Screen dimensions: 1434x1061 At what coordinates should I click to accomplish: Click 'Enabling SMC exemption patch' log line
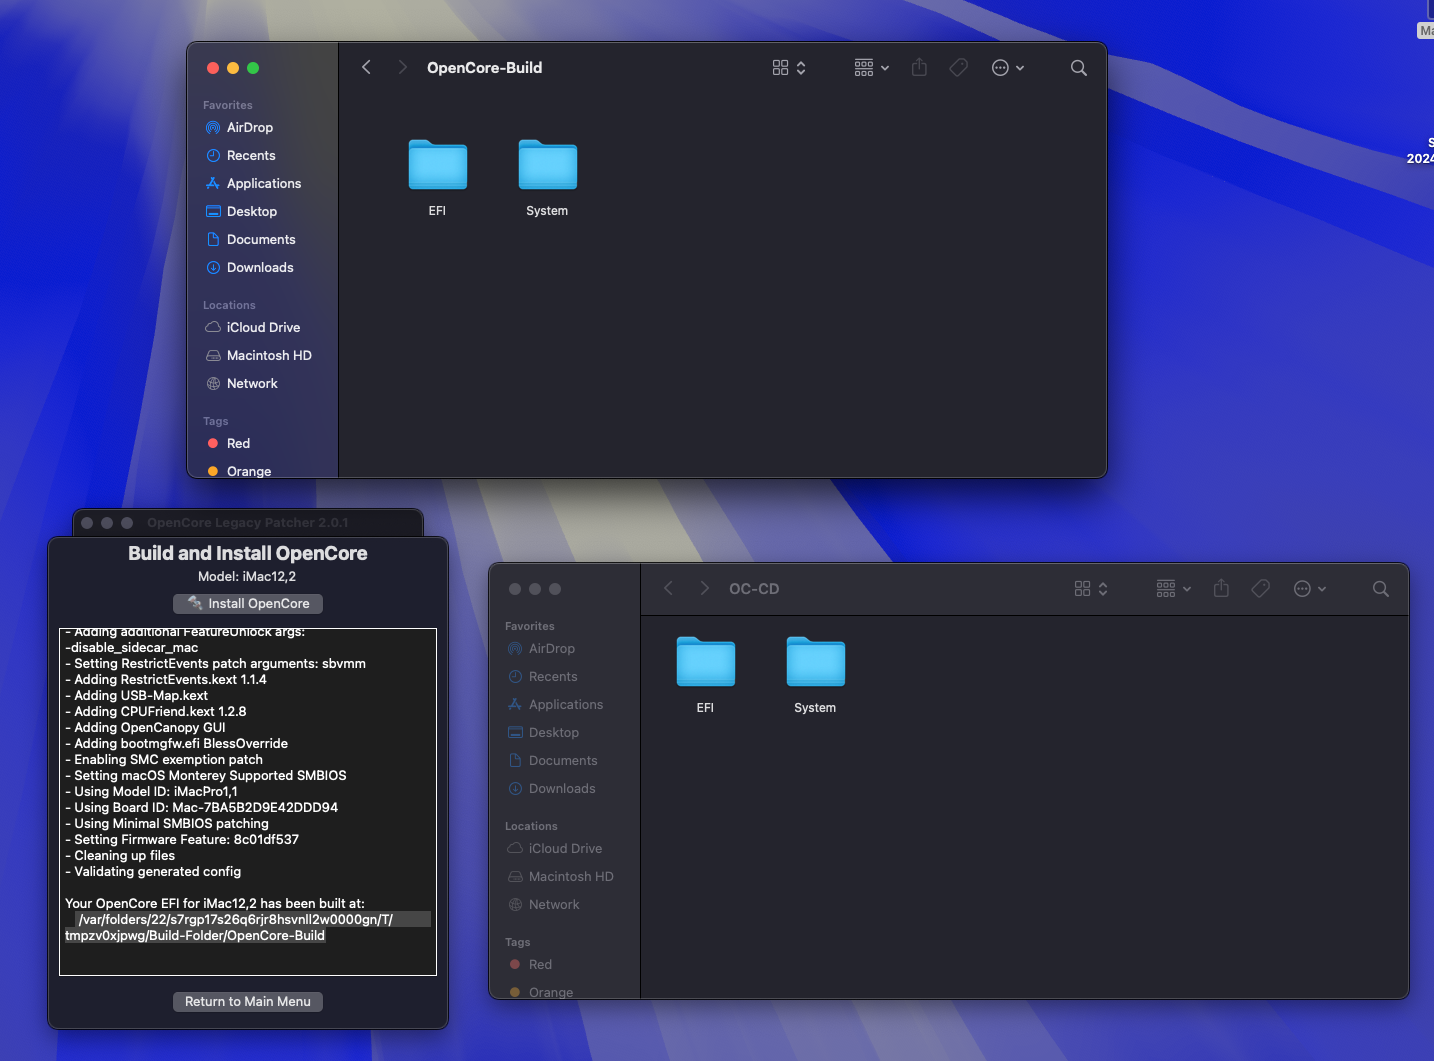tap(164, 759)
